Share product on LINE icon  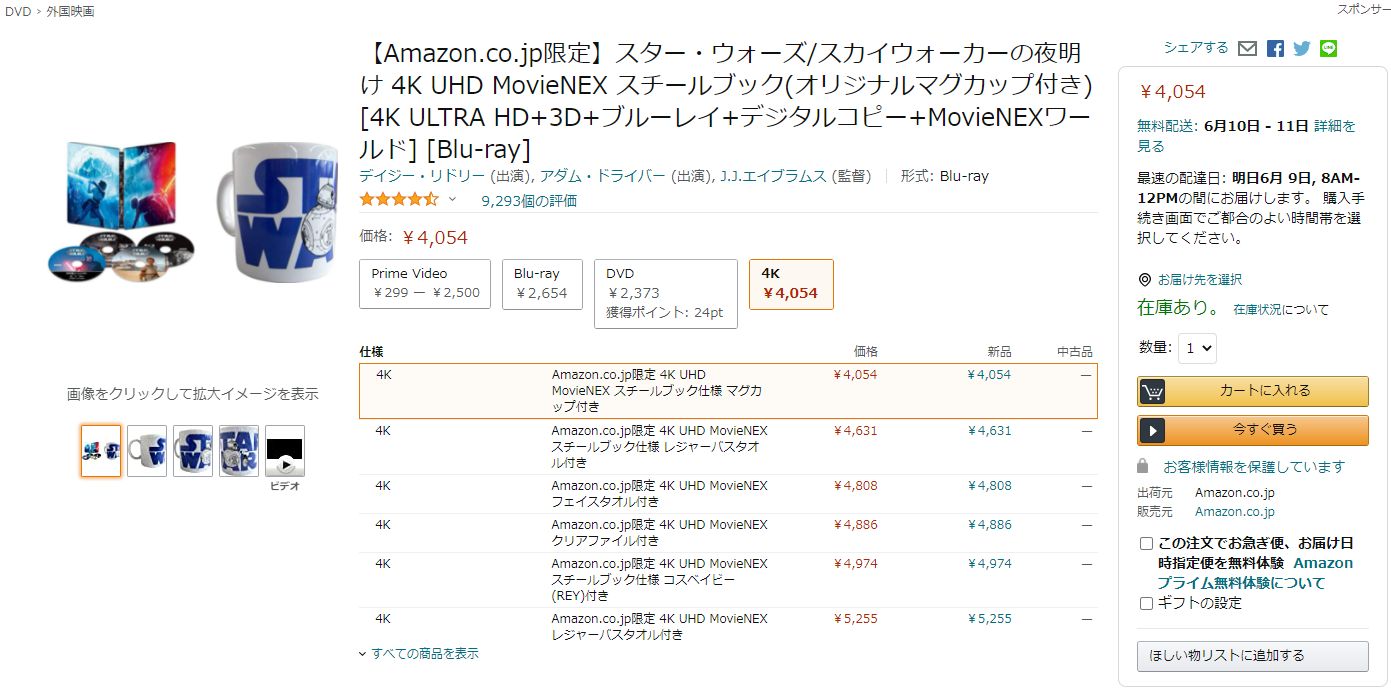[x=1328, y=48]
